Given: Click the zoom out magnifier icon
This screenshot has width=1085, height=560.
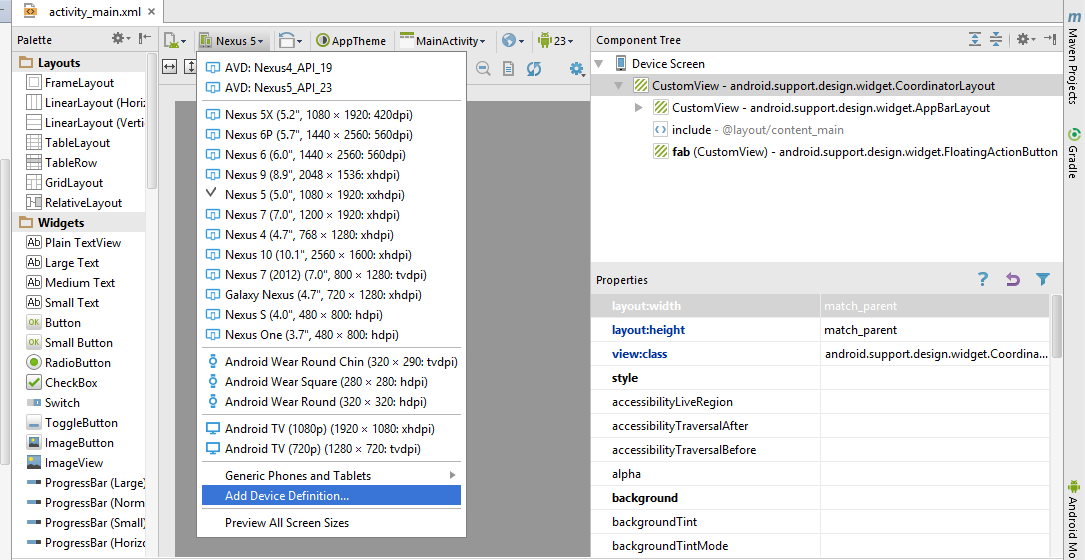Looking at the screenshot, I should [483, 68].
